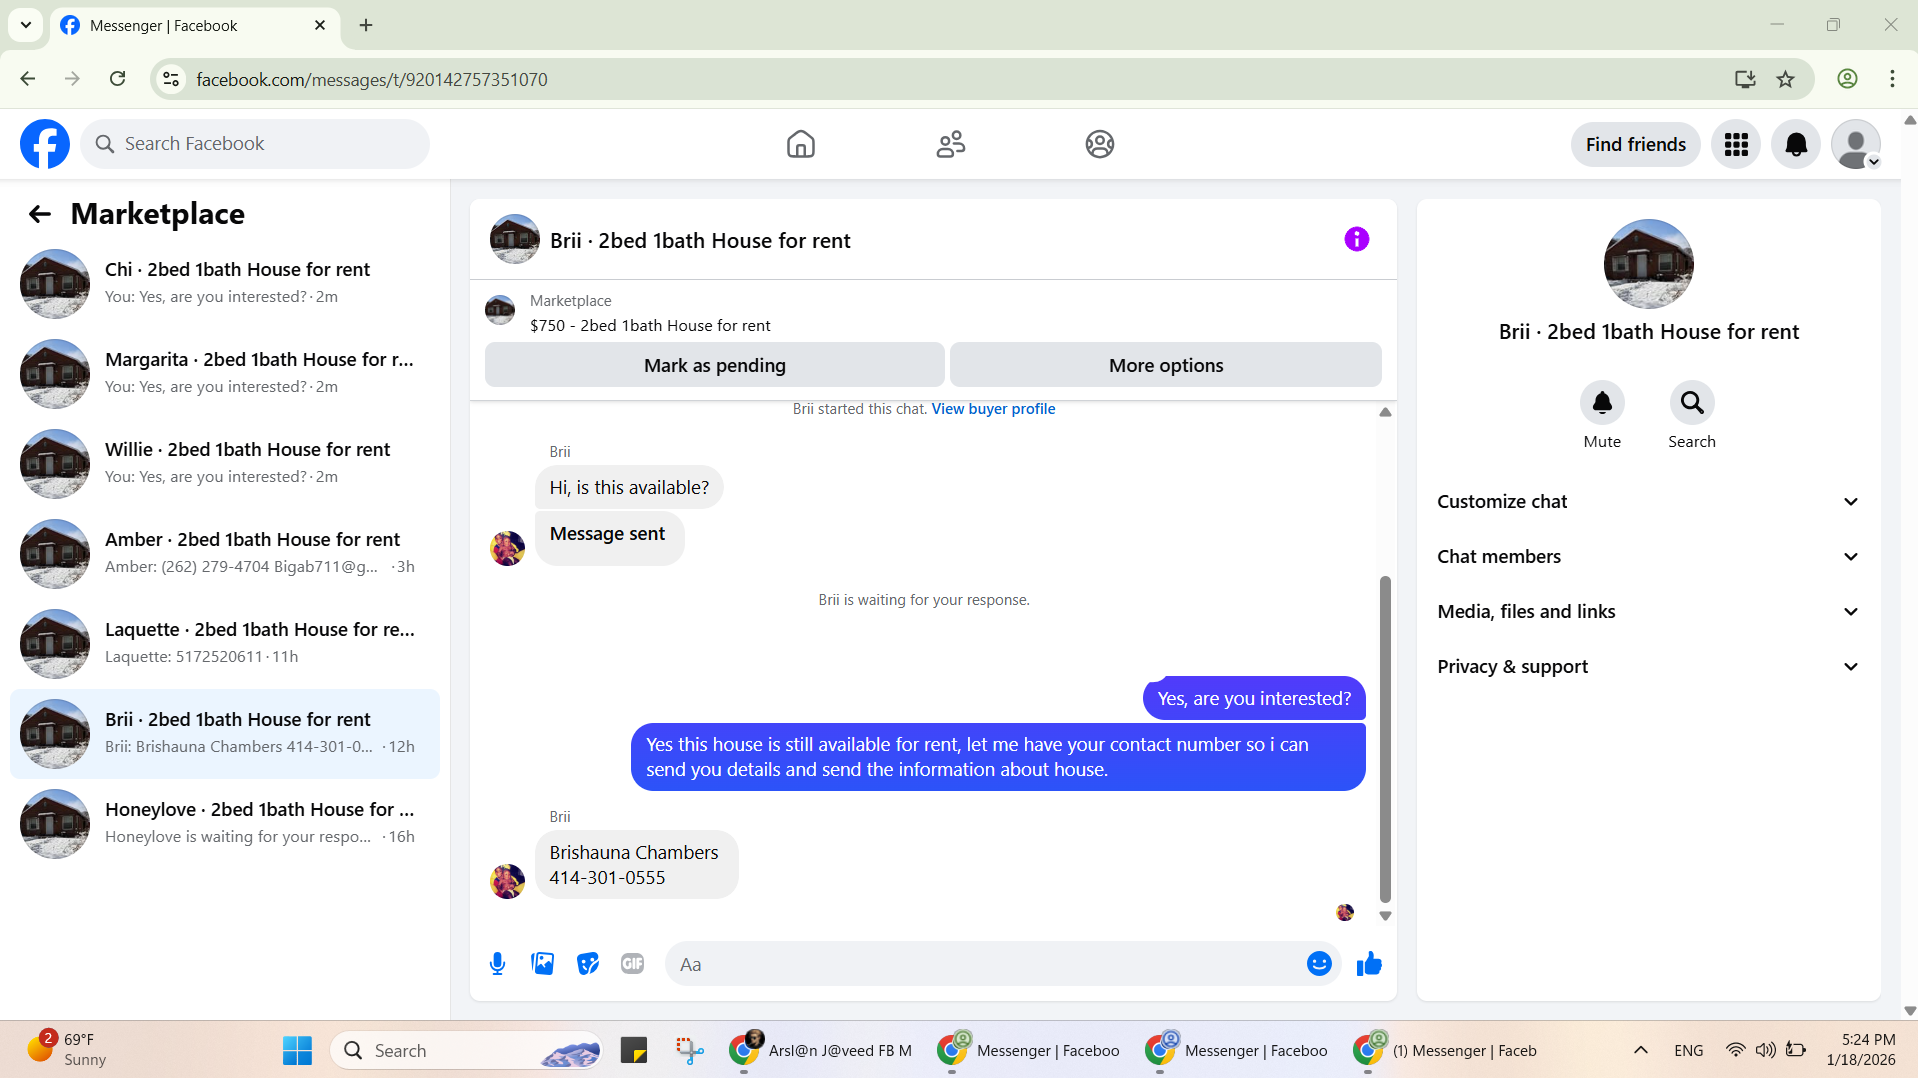
Task: Open a new browser tab
Action: point(366,25)
